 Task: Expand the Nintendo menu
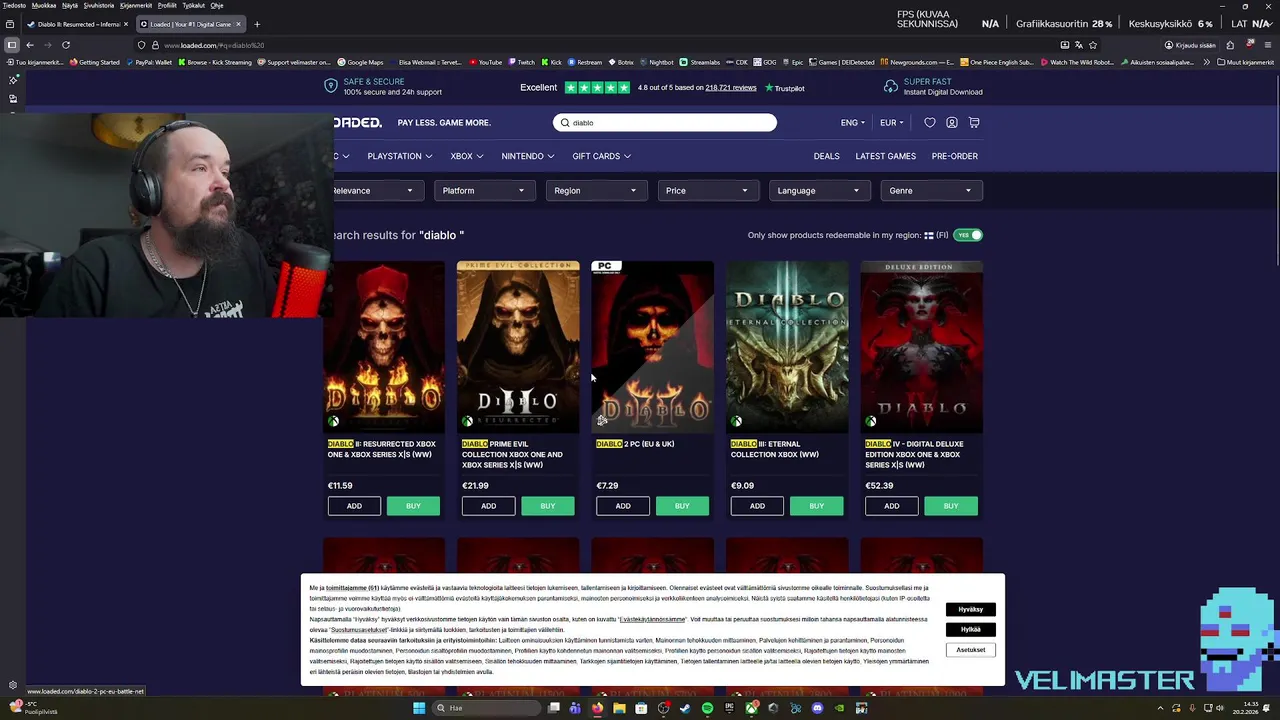(527, 156)
